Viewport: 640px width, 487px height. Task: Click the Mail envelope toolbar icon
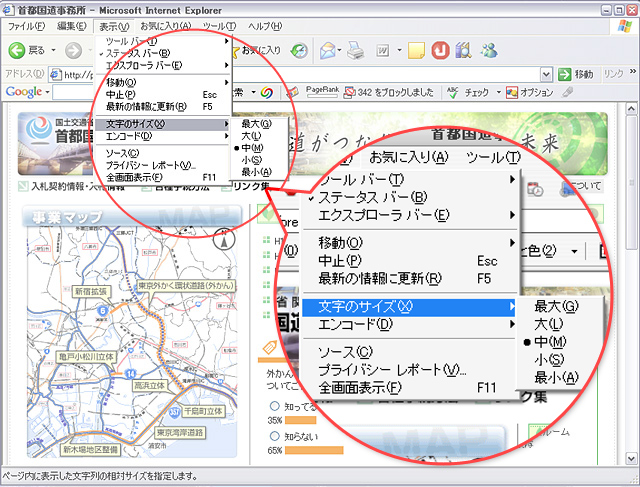[x=328, y=51]
